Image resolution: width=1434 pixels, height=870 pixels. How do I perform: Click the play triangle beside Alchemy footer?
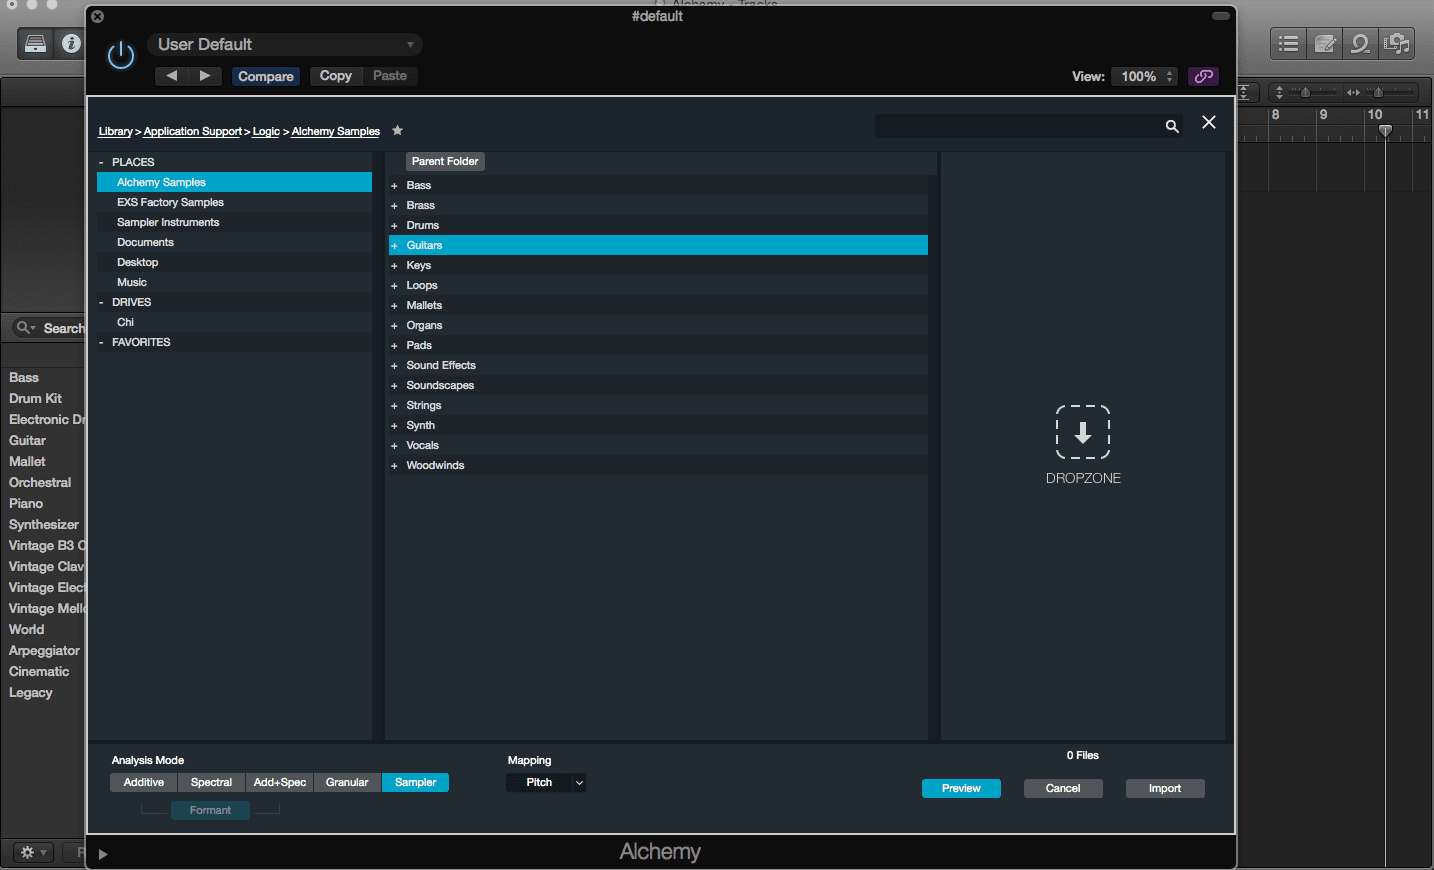coord(102,854)
